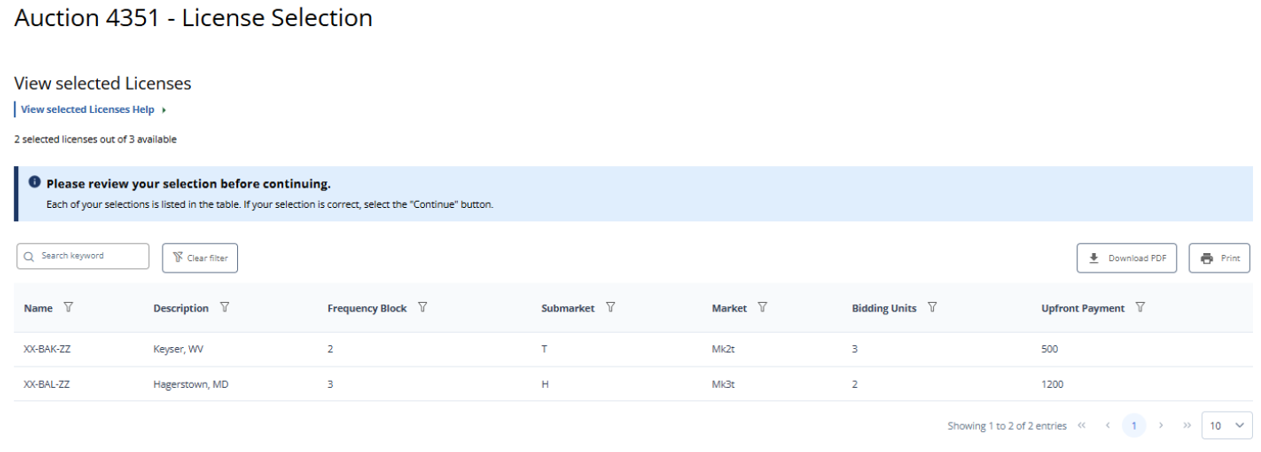Click the info icon in review banner
Image resolution: width=1261 pixels, height=452 pixels.
34,183
